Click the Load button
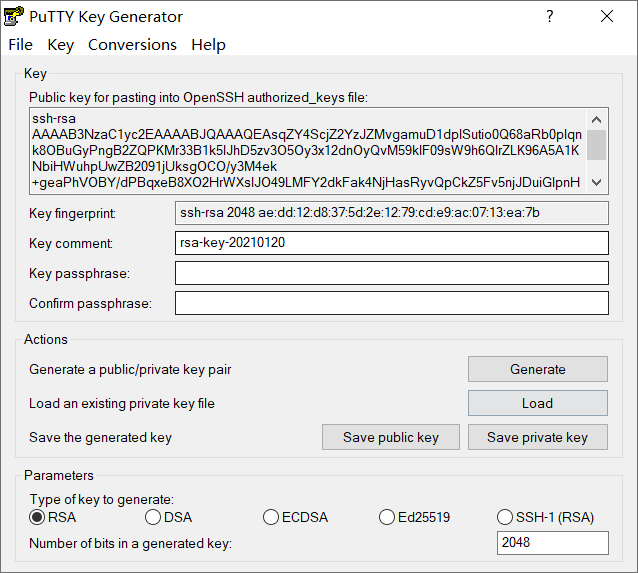Image resolution: width=638 pixels, height=573 pixels. (x=537, y=403)
